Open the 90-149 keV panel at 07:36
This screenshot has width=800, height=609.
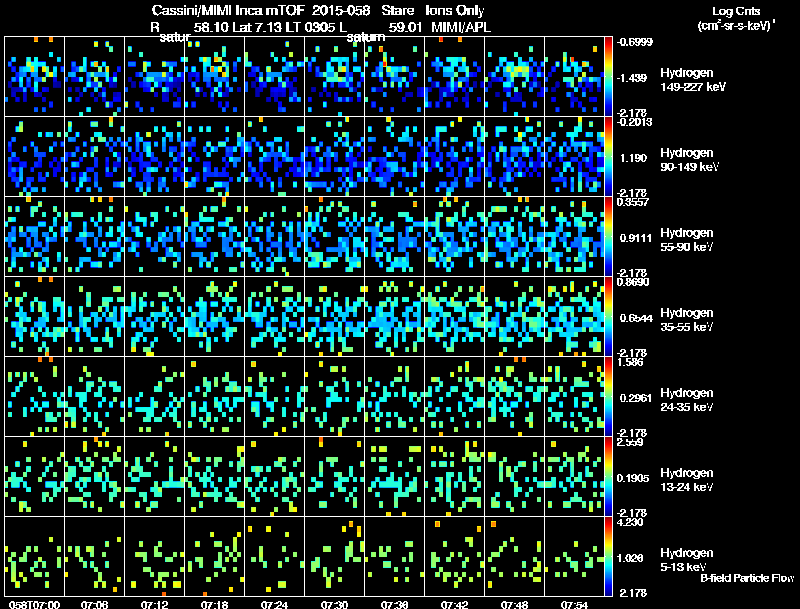tap(394, 156)
